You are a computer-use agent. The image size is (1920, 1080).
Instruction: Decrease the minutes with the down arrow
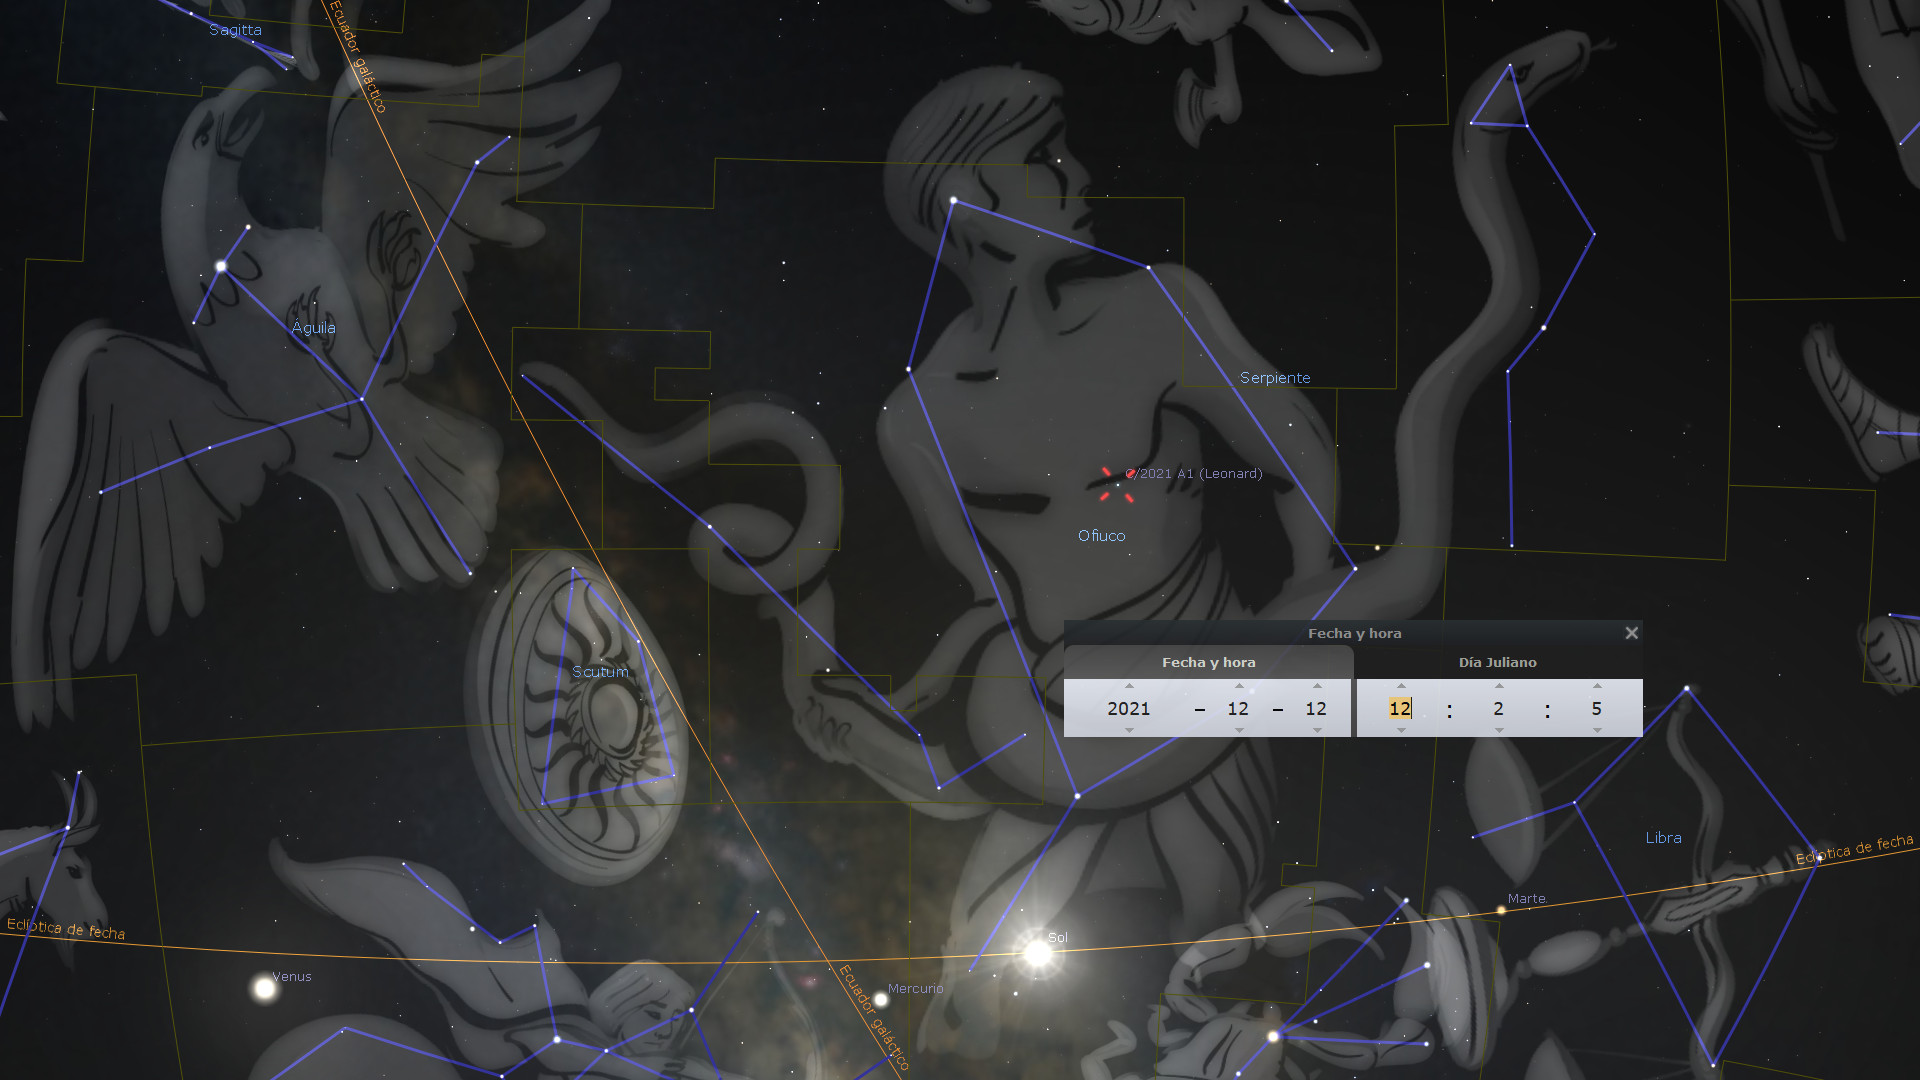point(1499,731)
